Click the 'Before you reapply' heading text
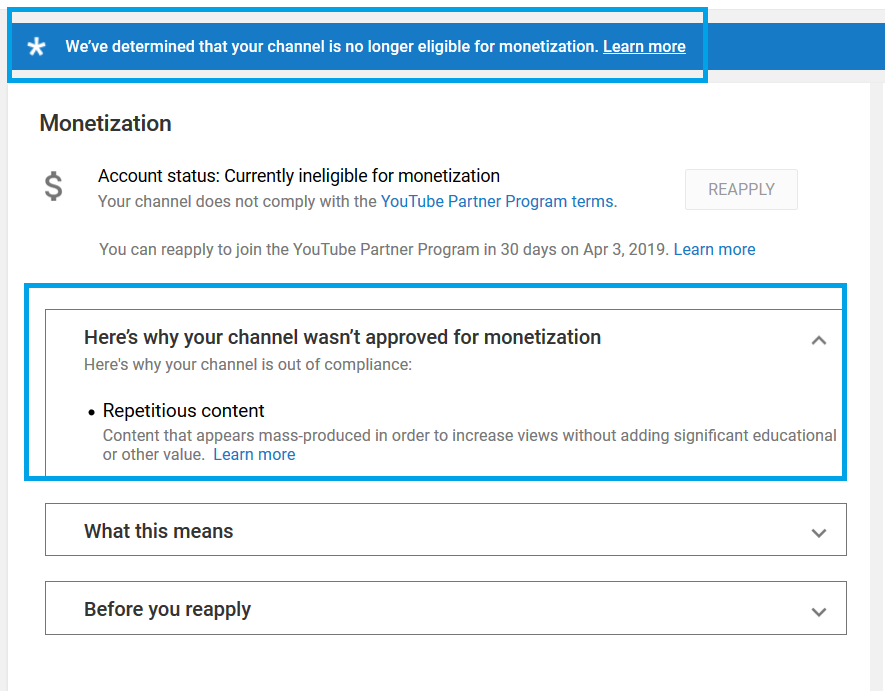This screenshot has height=691, width=885. 167,610
